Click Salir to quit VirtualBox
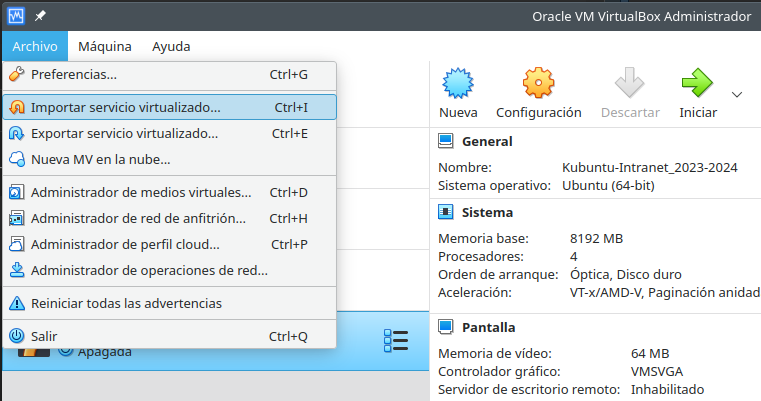Screen dimensions: 761x401 (44, 336)
